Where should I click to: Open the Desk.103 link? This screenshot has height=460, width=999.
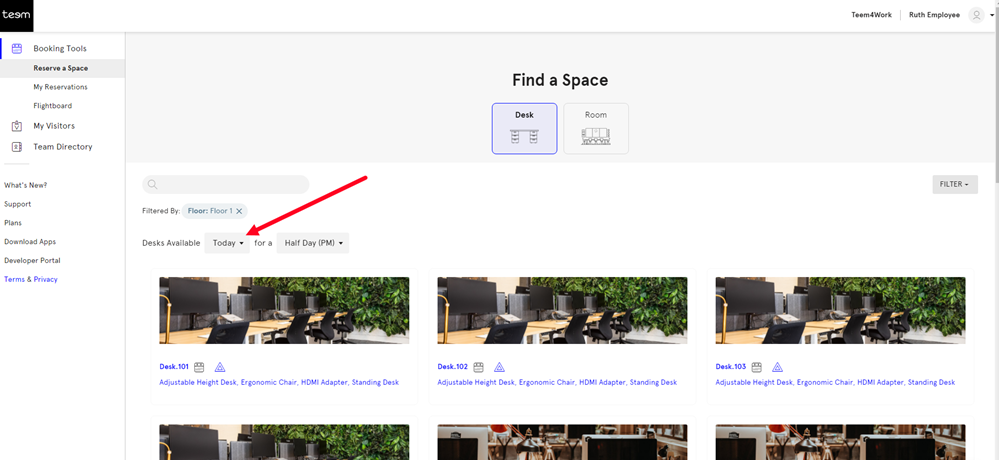731,367
